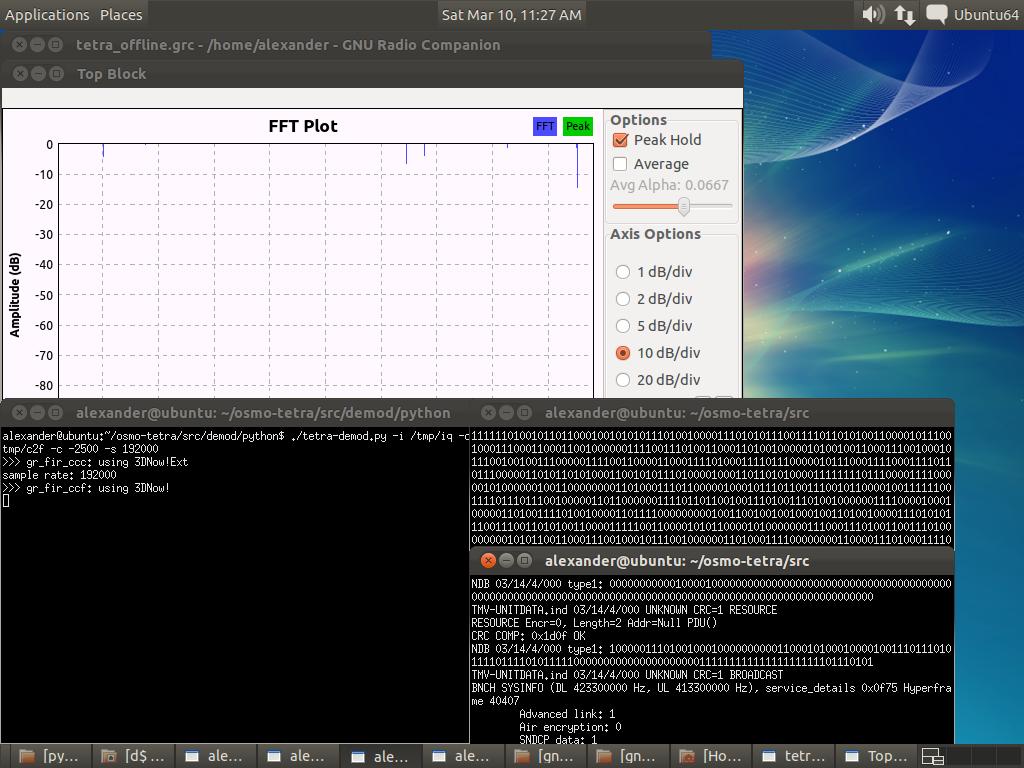Click the 'Avg Alpha: 0.0667' label
The image size is (1024, 768).
tap(669, 185)
